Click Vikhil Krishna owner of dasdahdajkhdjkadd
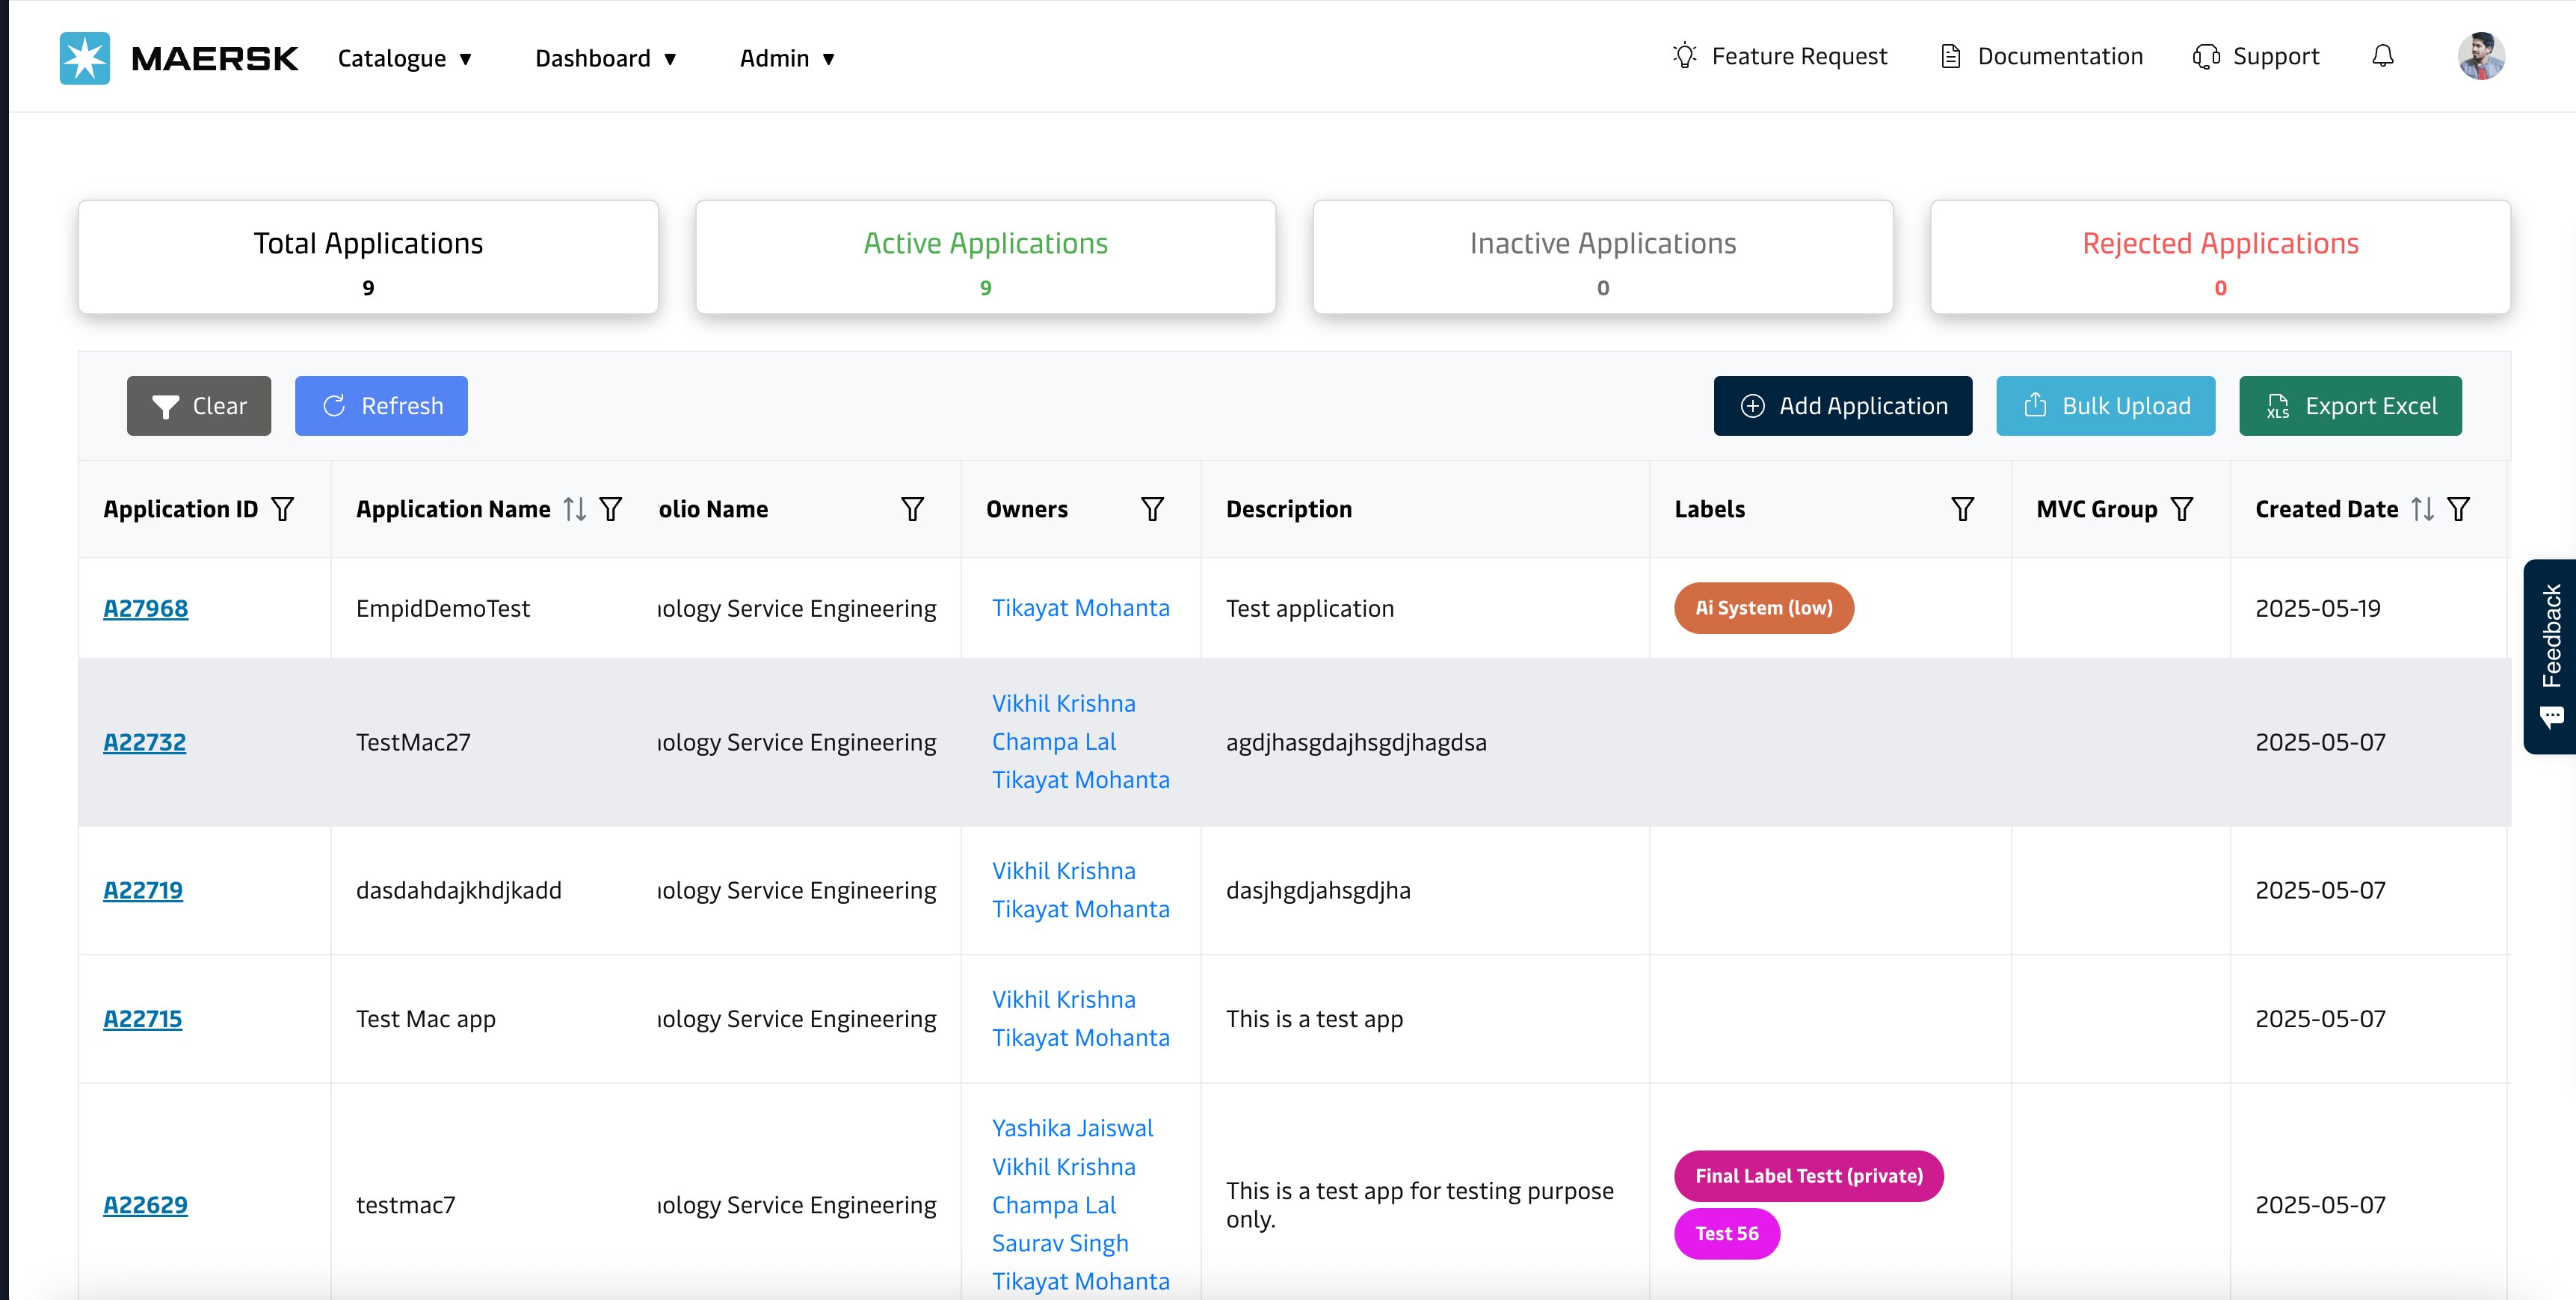 pos(1063,871)
